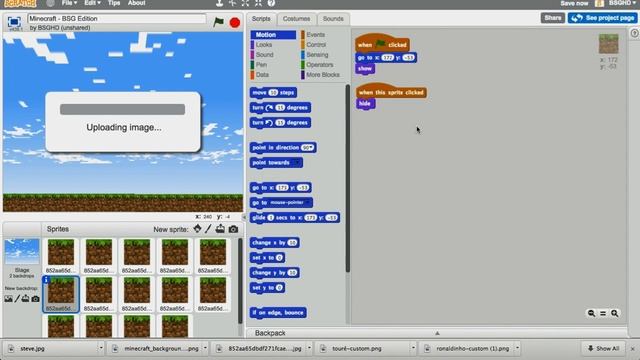Select the More Blocks category

[322, 75]
